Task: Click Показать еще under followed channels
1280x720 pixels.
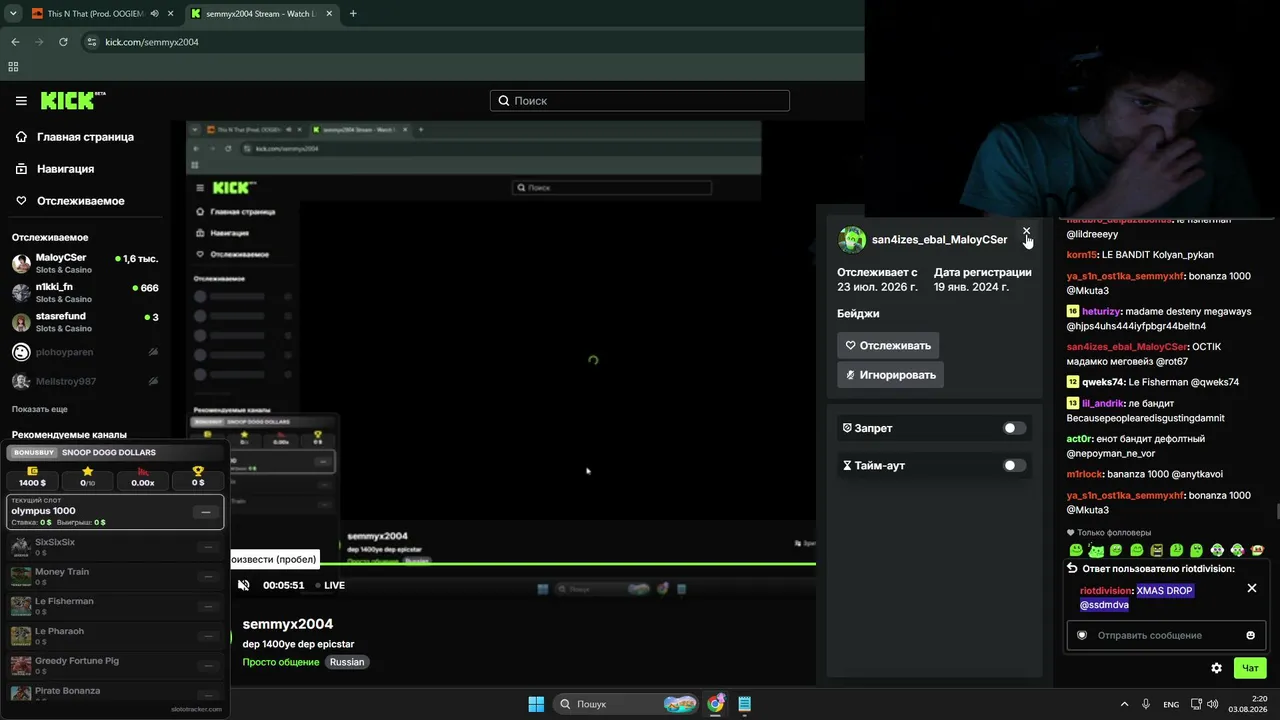Action: 40,409
